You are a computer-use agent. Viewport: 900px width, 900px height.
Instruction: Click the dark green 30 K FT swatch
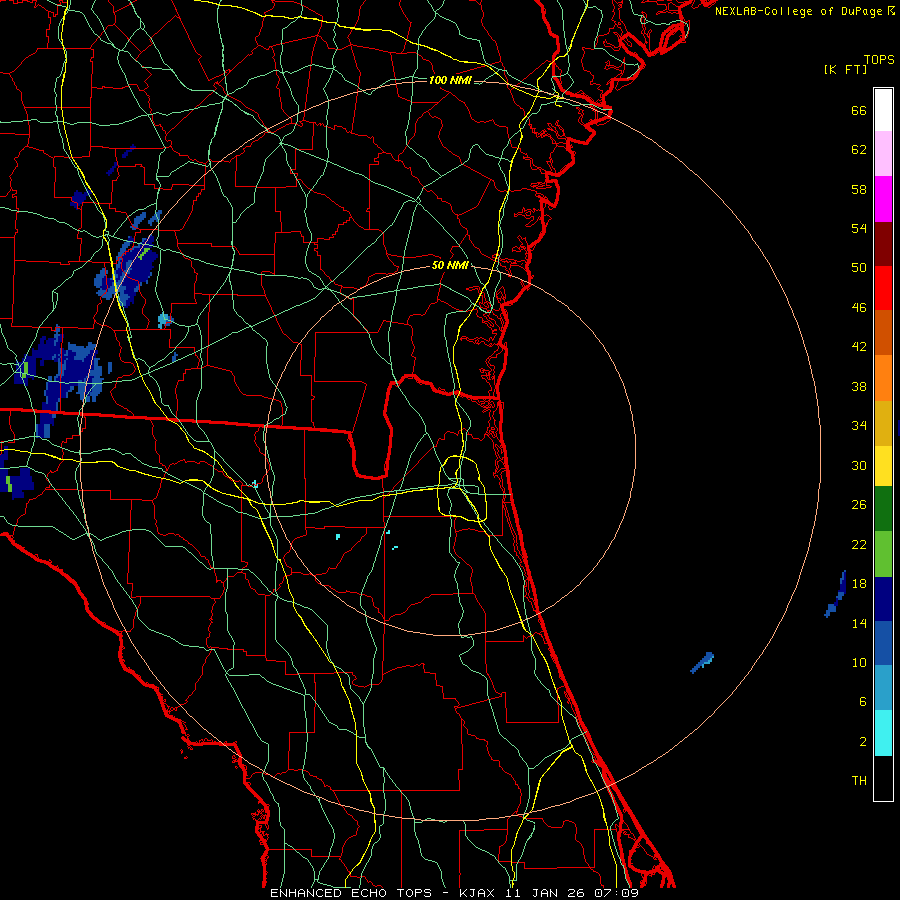[x=883, y=509]
